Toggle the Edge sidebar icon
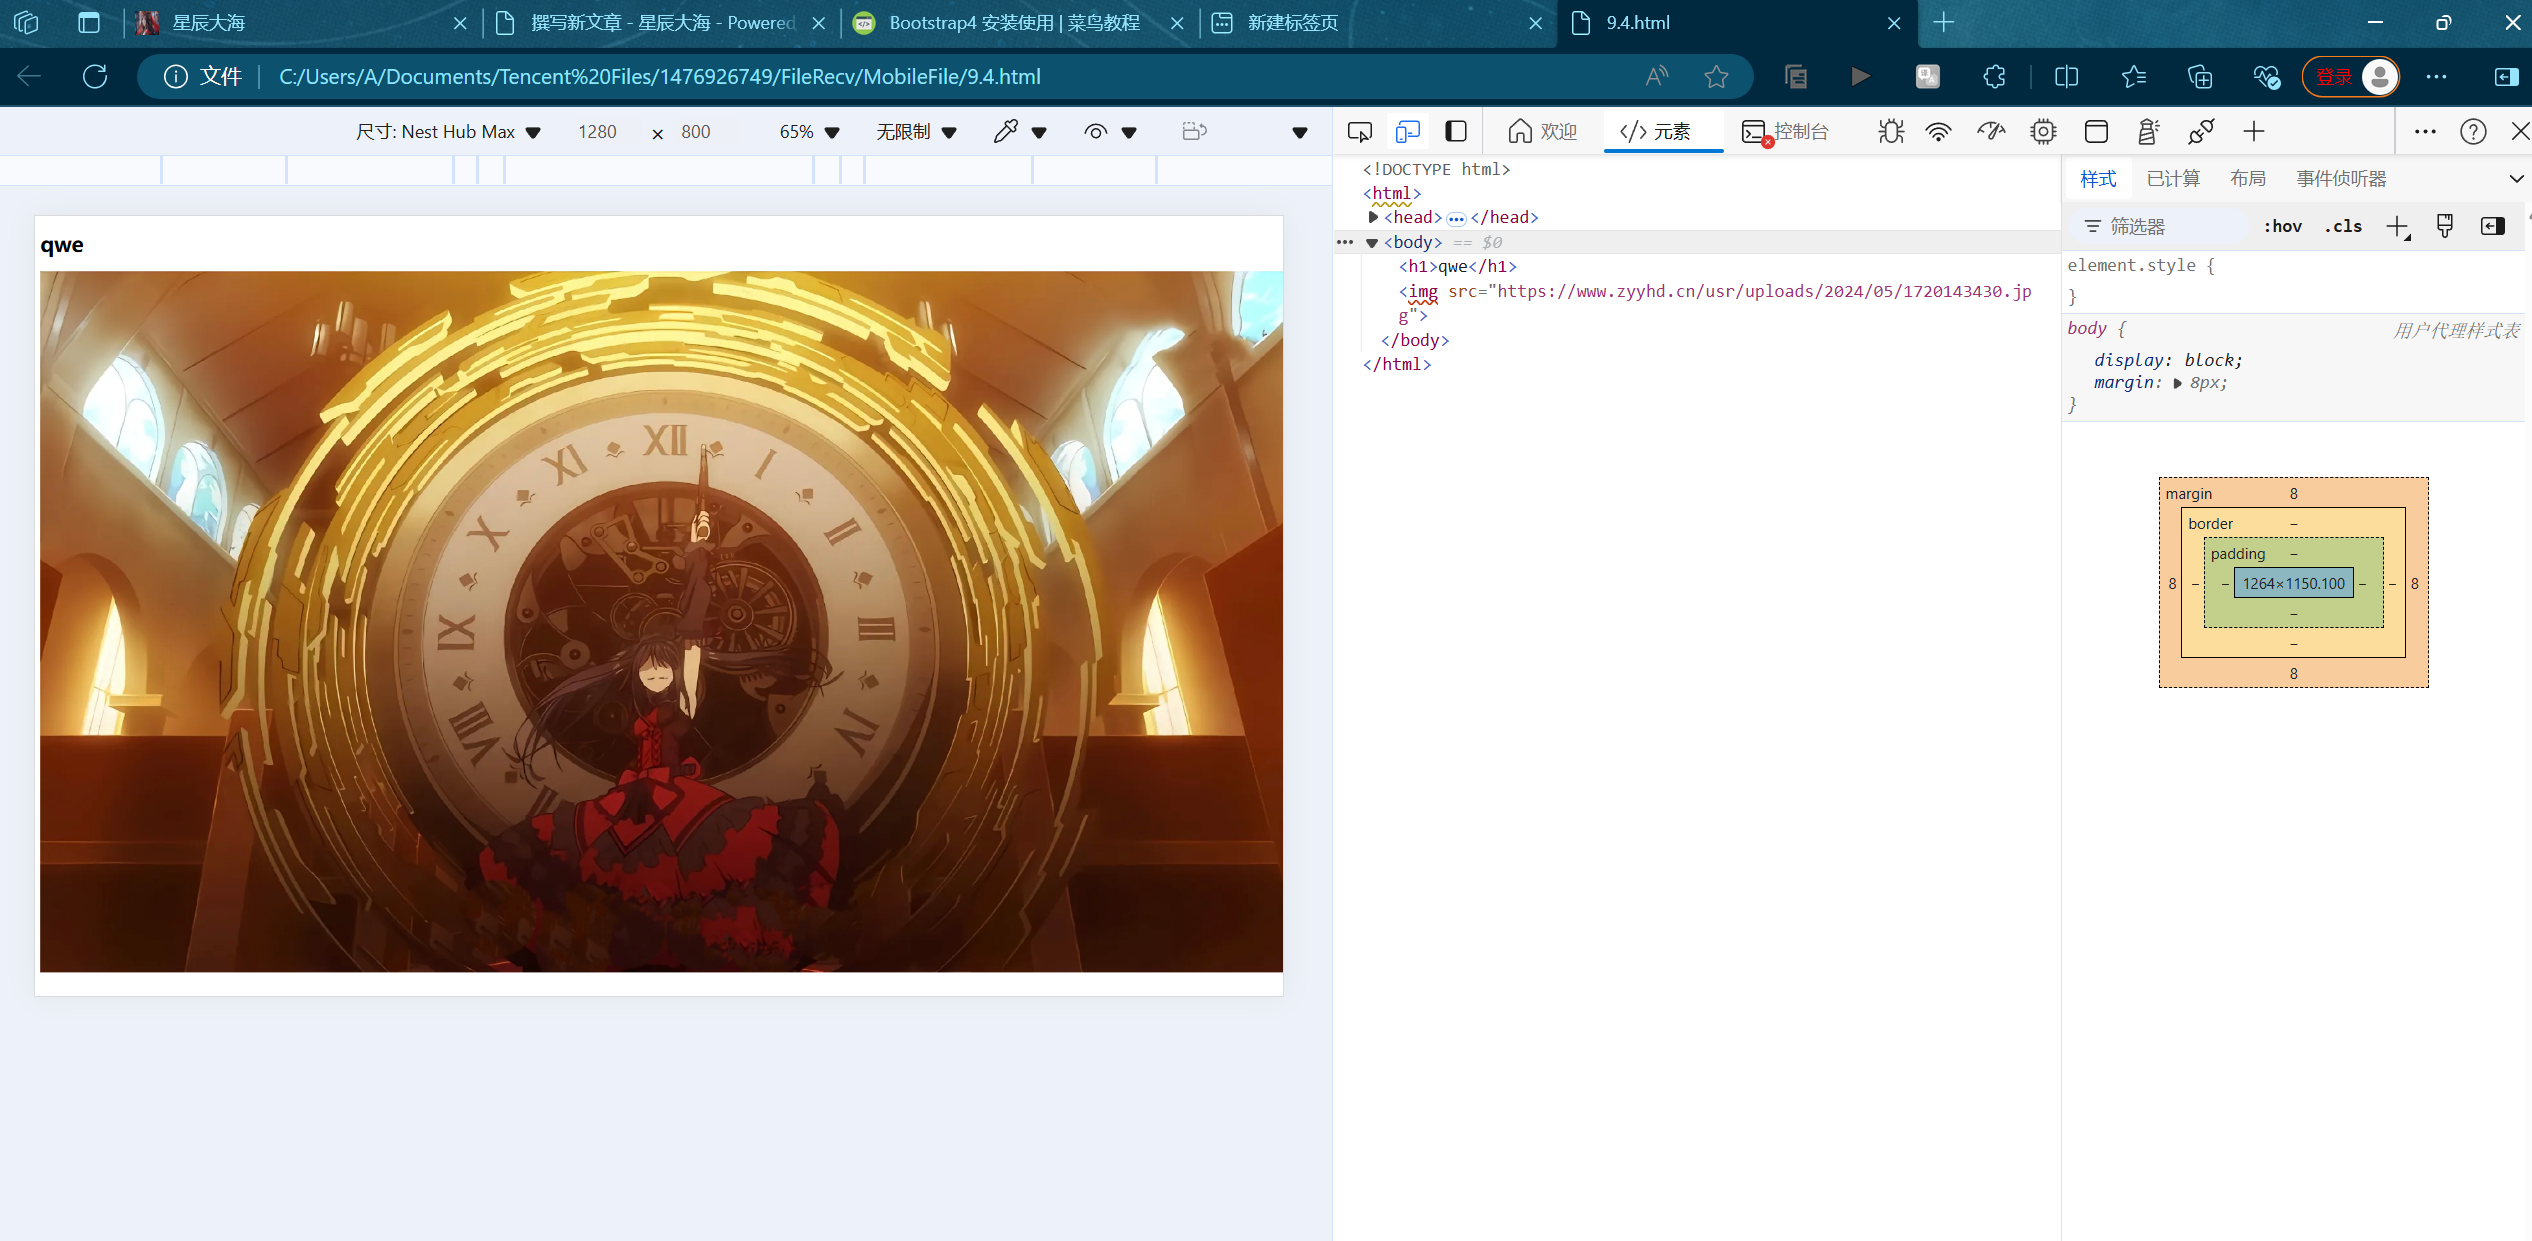 coord(2507,76)
